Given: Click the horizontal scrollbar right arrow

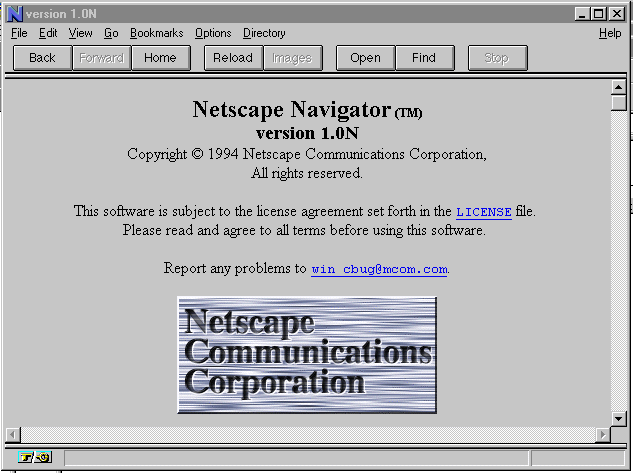Looking at the screenshot, I should [603, 435].
